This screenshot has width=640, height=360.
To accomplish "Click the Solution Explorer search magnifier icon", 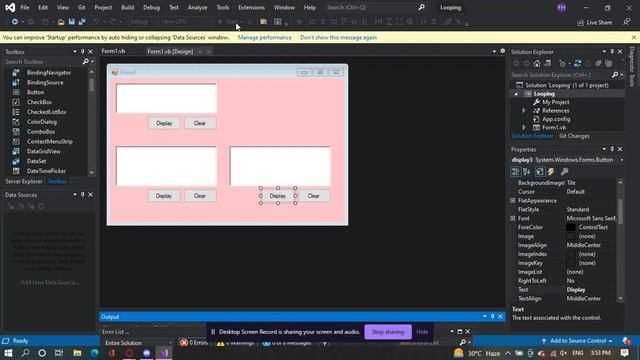I will click(615, 75).
